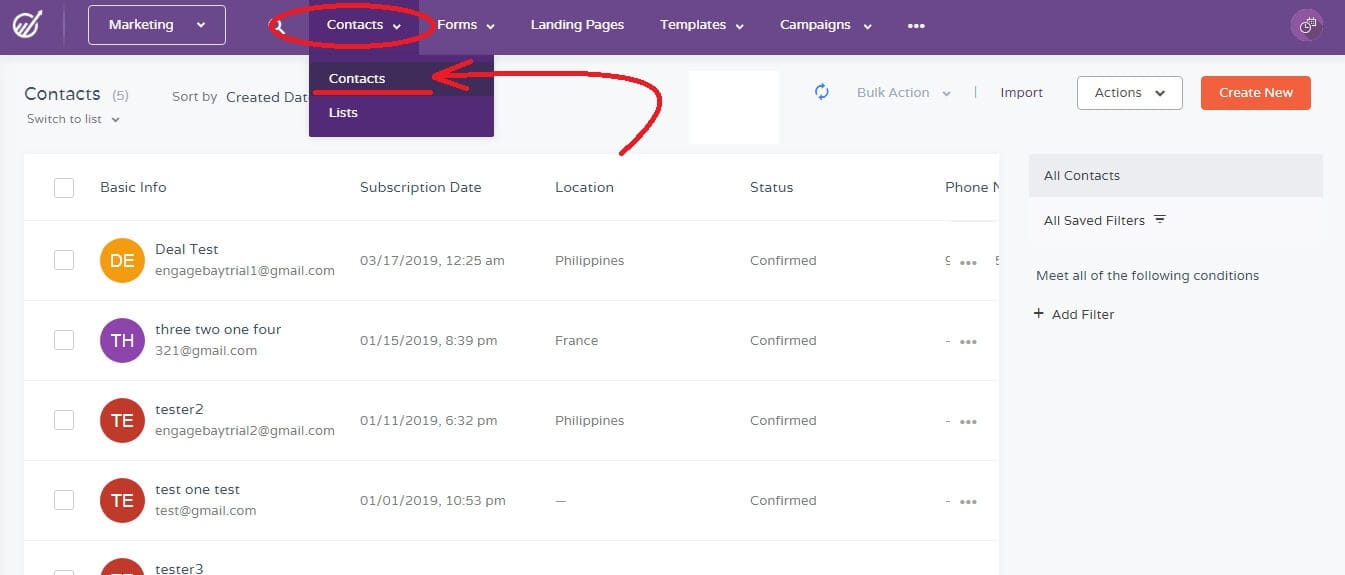Screen dimensions: 1345x575
Task: Open the three-dot more menu in navbar
Action: point(916,26)
